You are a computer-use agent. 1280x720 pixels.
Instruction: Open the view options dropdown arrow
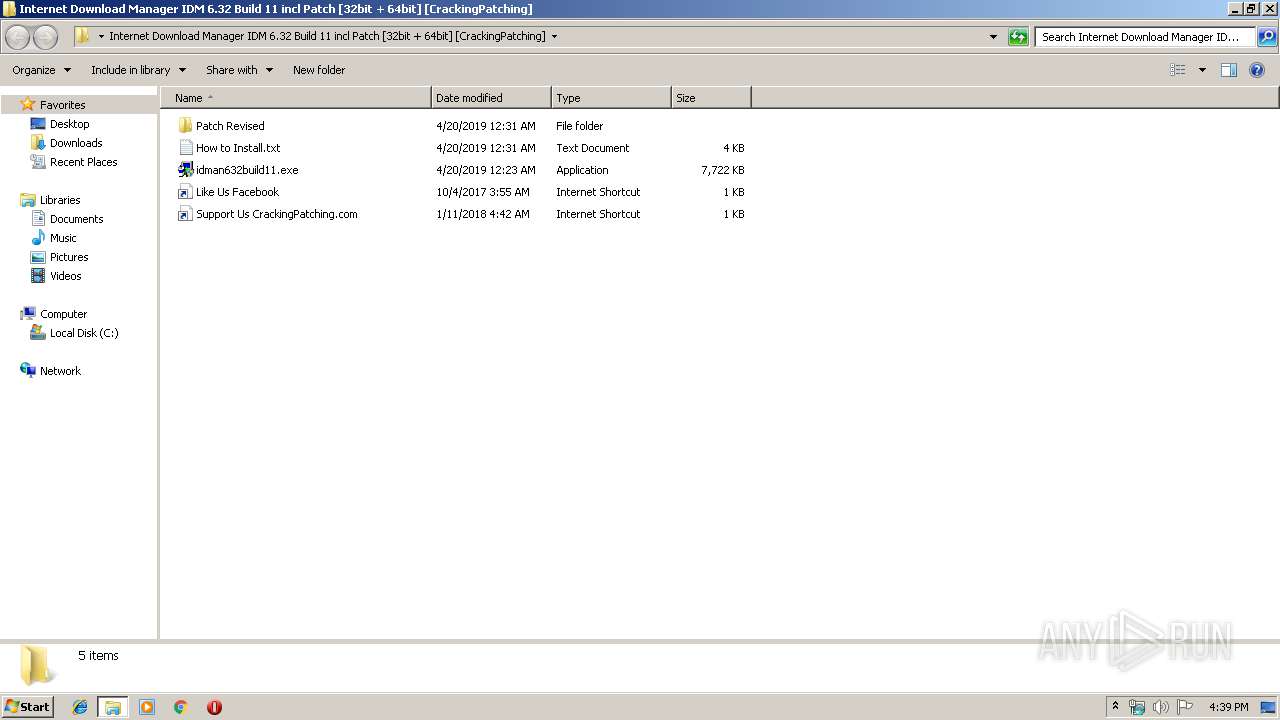(1202, 70)
